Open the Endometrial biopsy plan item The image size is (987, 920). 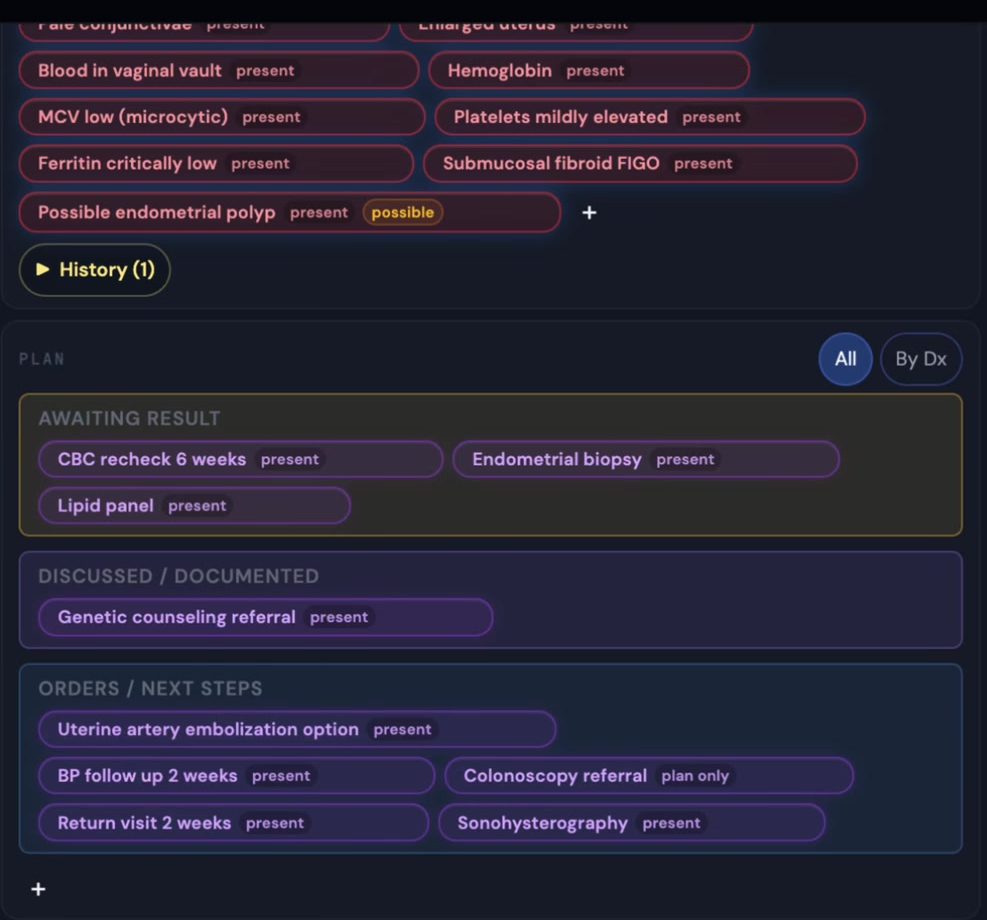pyautogui.click(x=646, y=459)
